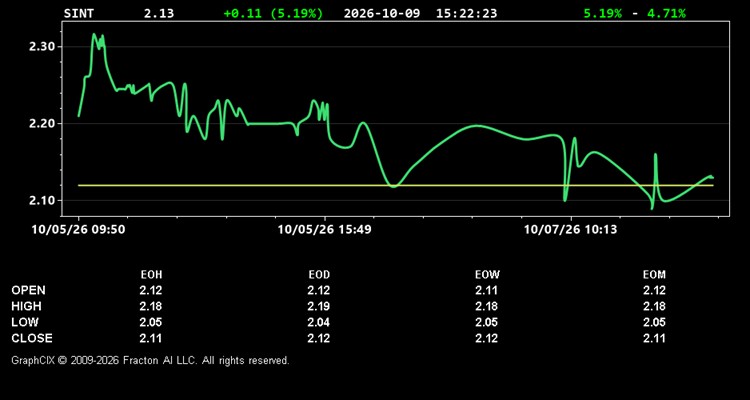750x400 pixels.
Task: Click the price line's highest peak above 2.30
Action: tap(94, 34)
